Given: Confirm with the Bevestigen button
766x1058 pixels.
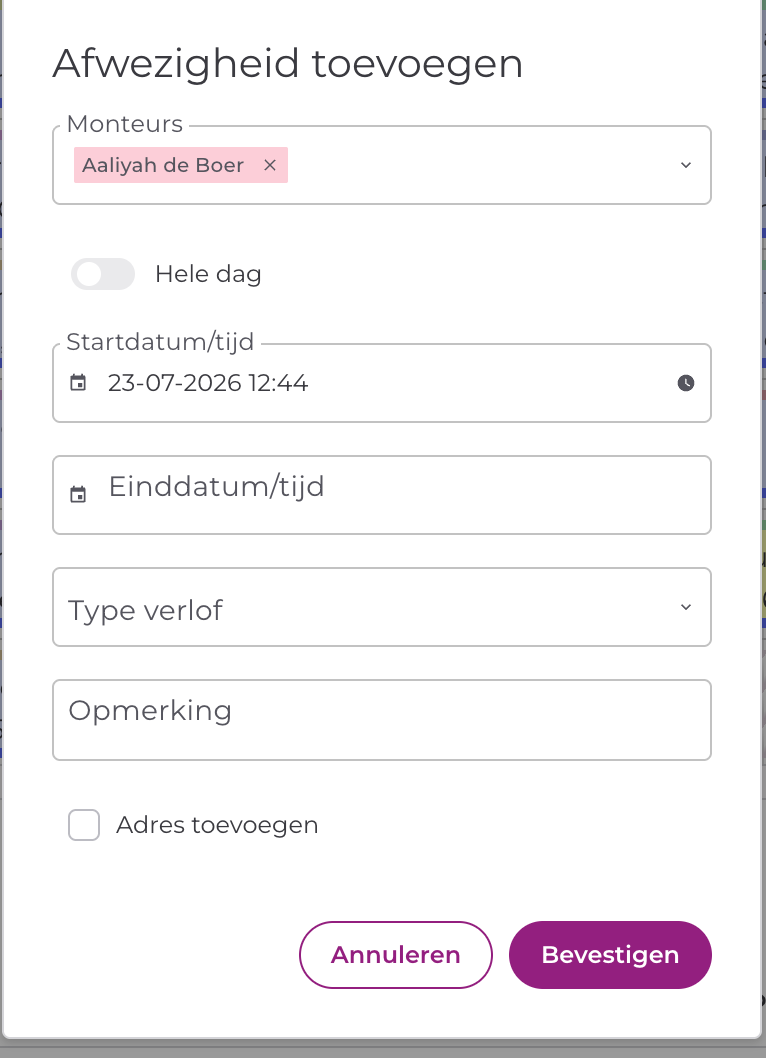Looking at the screenshot, I should click(x=610, y=955).
